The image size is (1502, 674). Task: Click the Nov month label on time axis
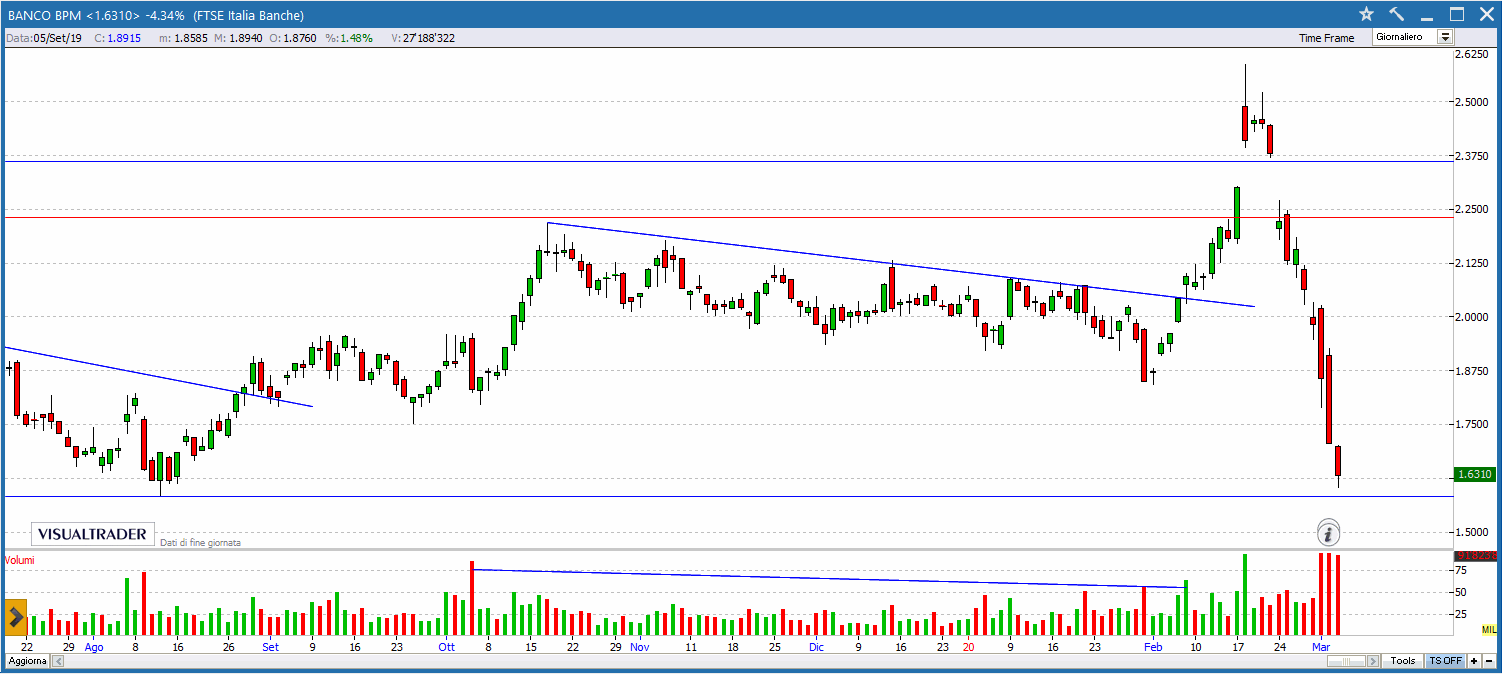[x=639, y=647]
